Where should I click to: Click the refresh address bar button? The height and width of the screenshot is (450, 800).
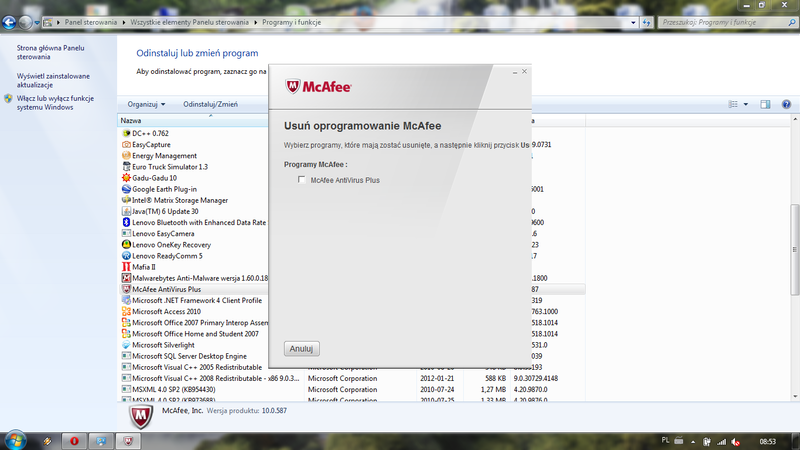point(646,22)
